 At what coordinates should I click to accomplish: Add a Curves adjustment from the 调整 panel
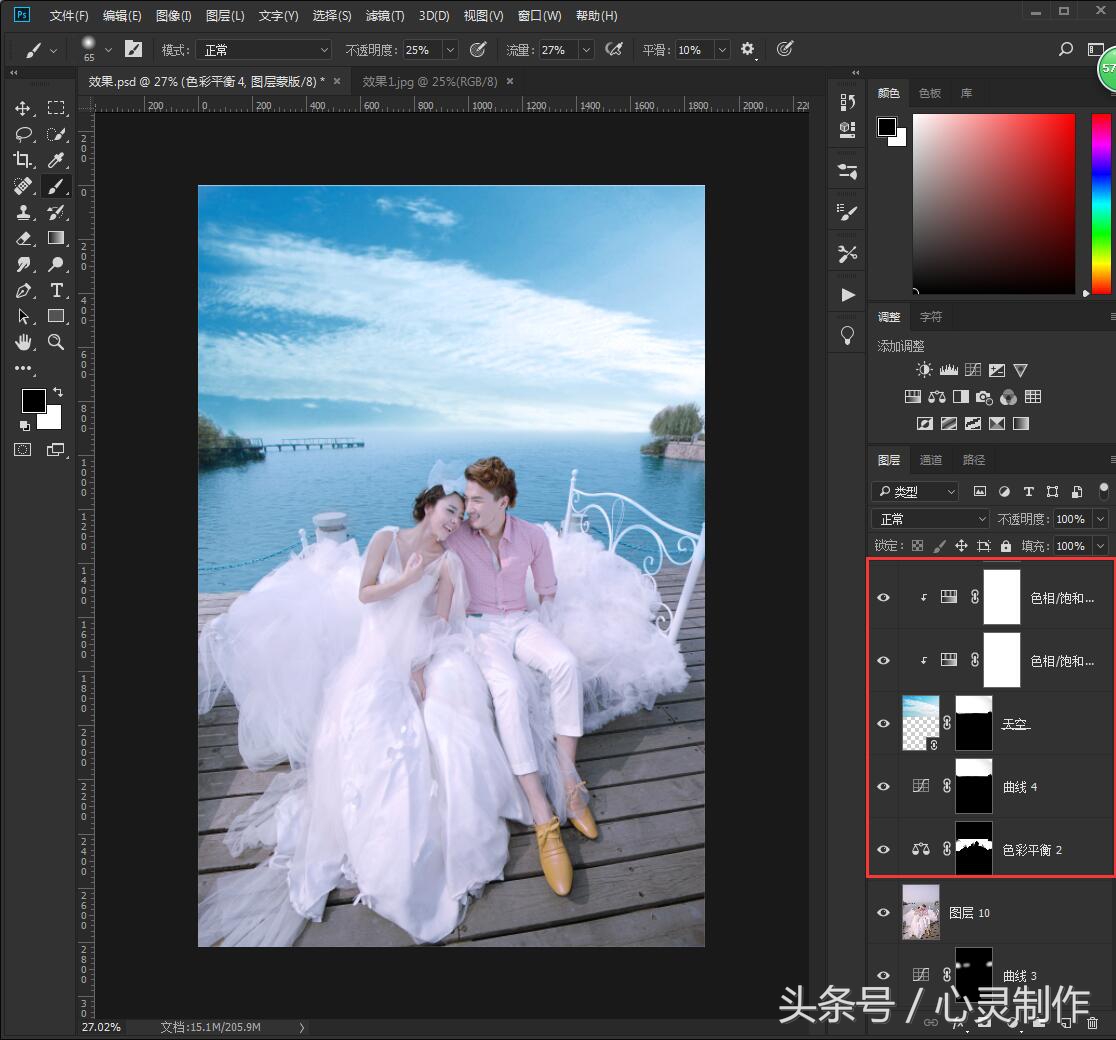coord(972,370)
